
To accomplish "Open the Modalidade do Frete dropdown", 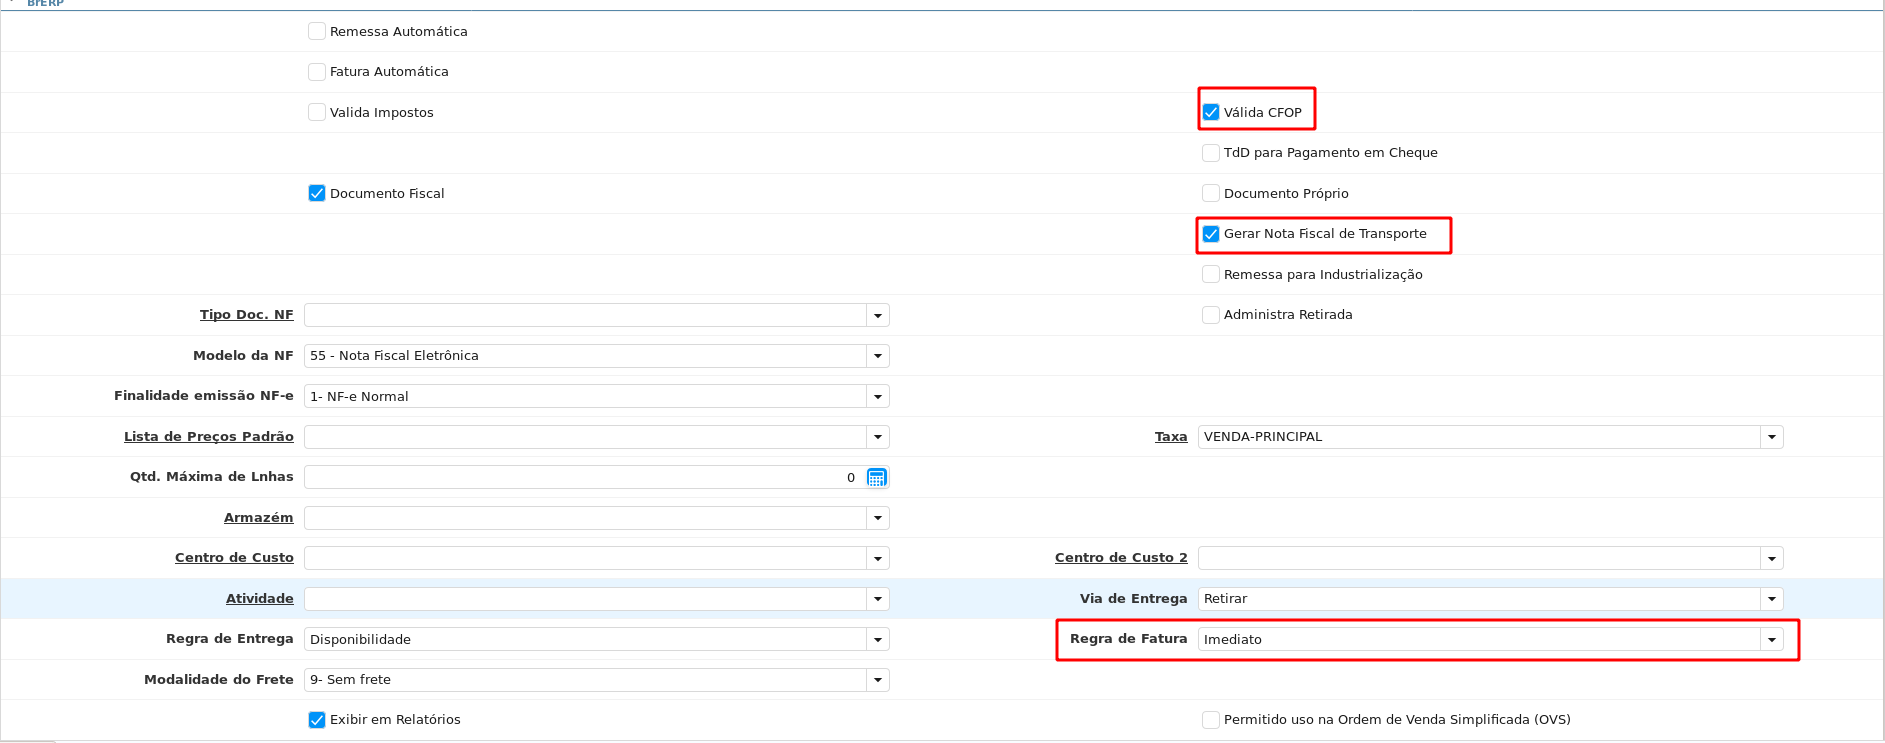I will pos(877,680).
